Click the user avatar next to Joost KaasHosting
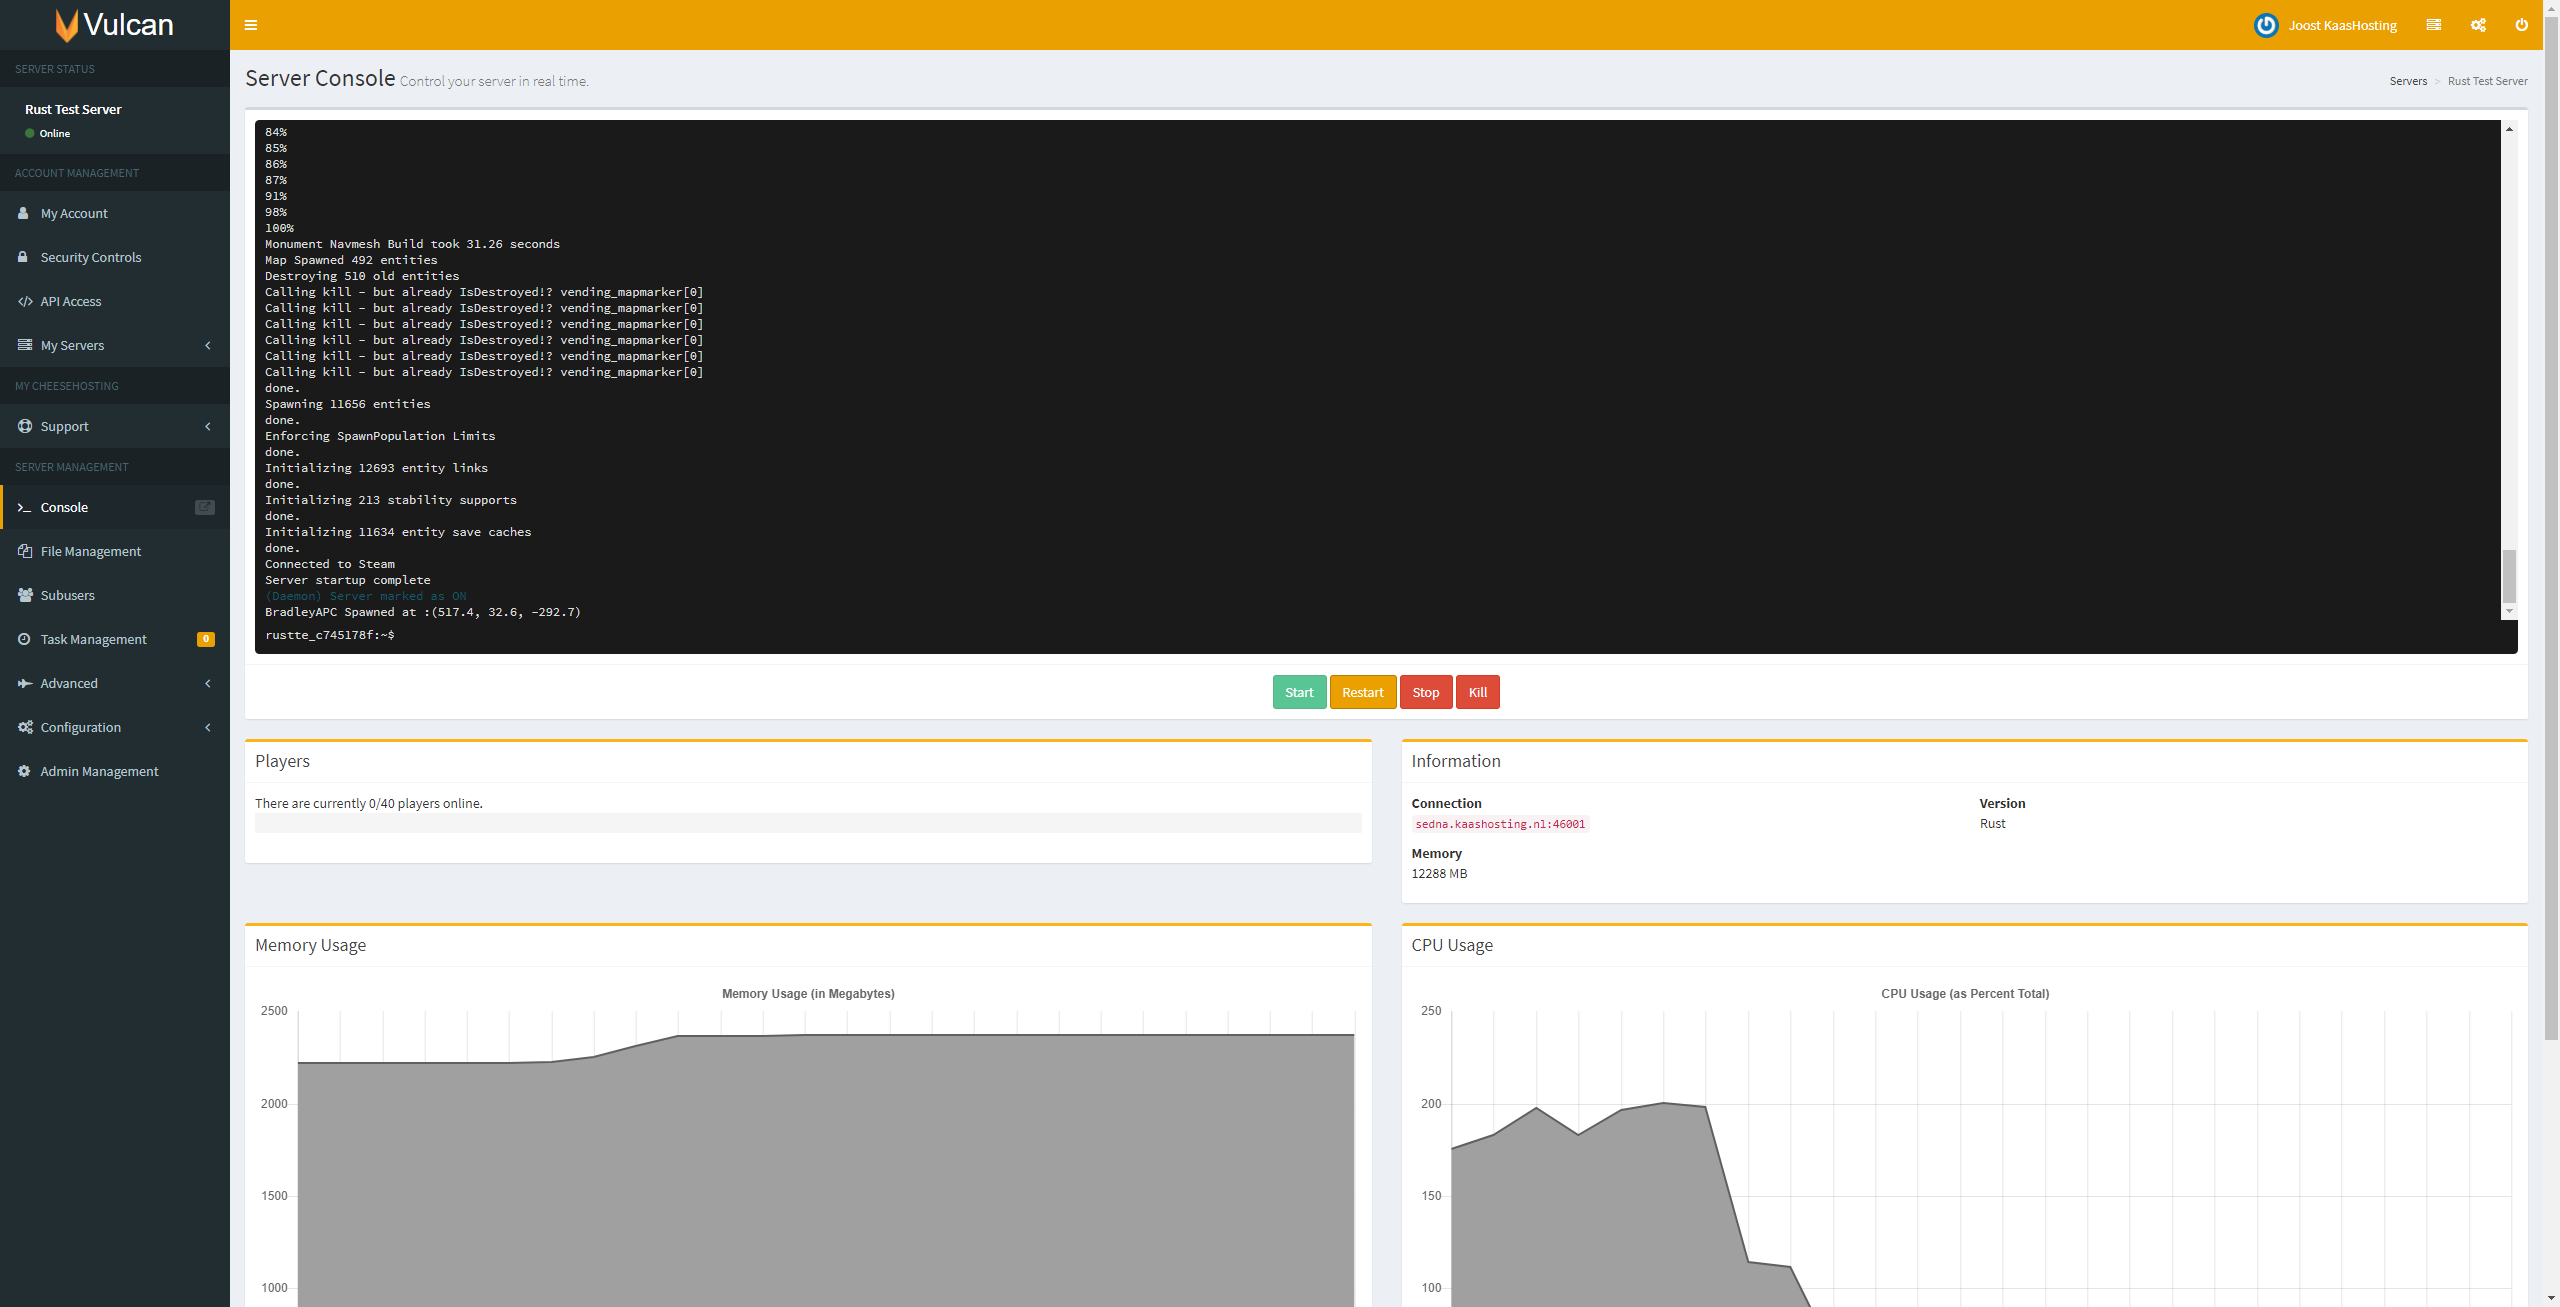This screenshot has width=2560, height=1307. pyautogui.click(x=2265, y=25)
